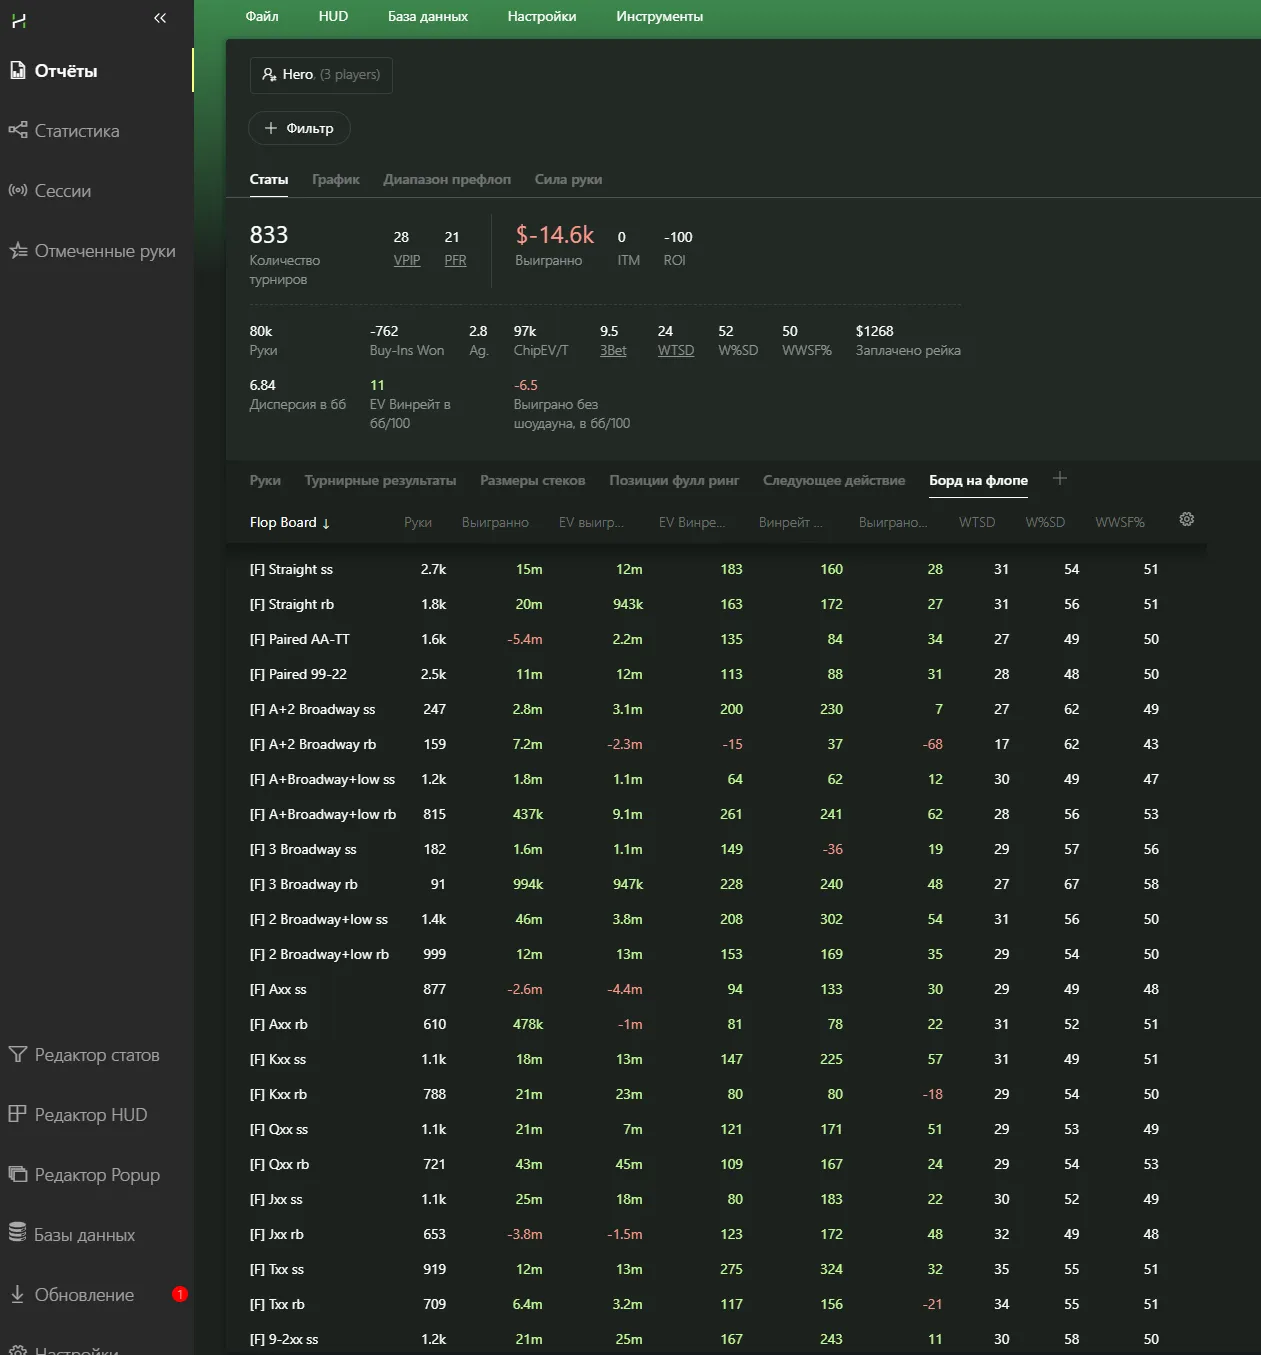Open the Hero player selector
Screen dimensions: 1261x1355
(321, 75)
